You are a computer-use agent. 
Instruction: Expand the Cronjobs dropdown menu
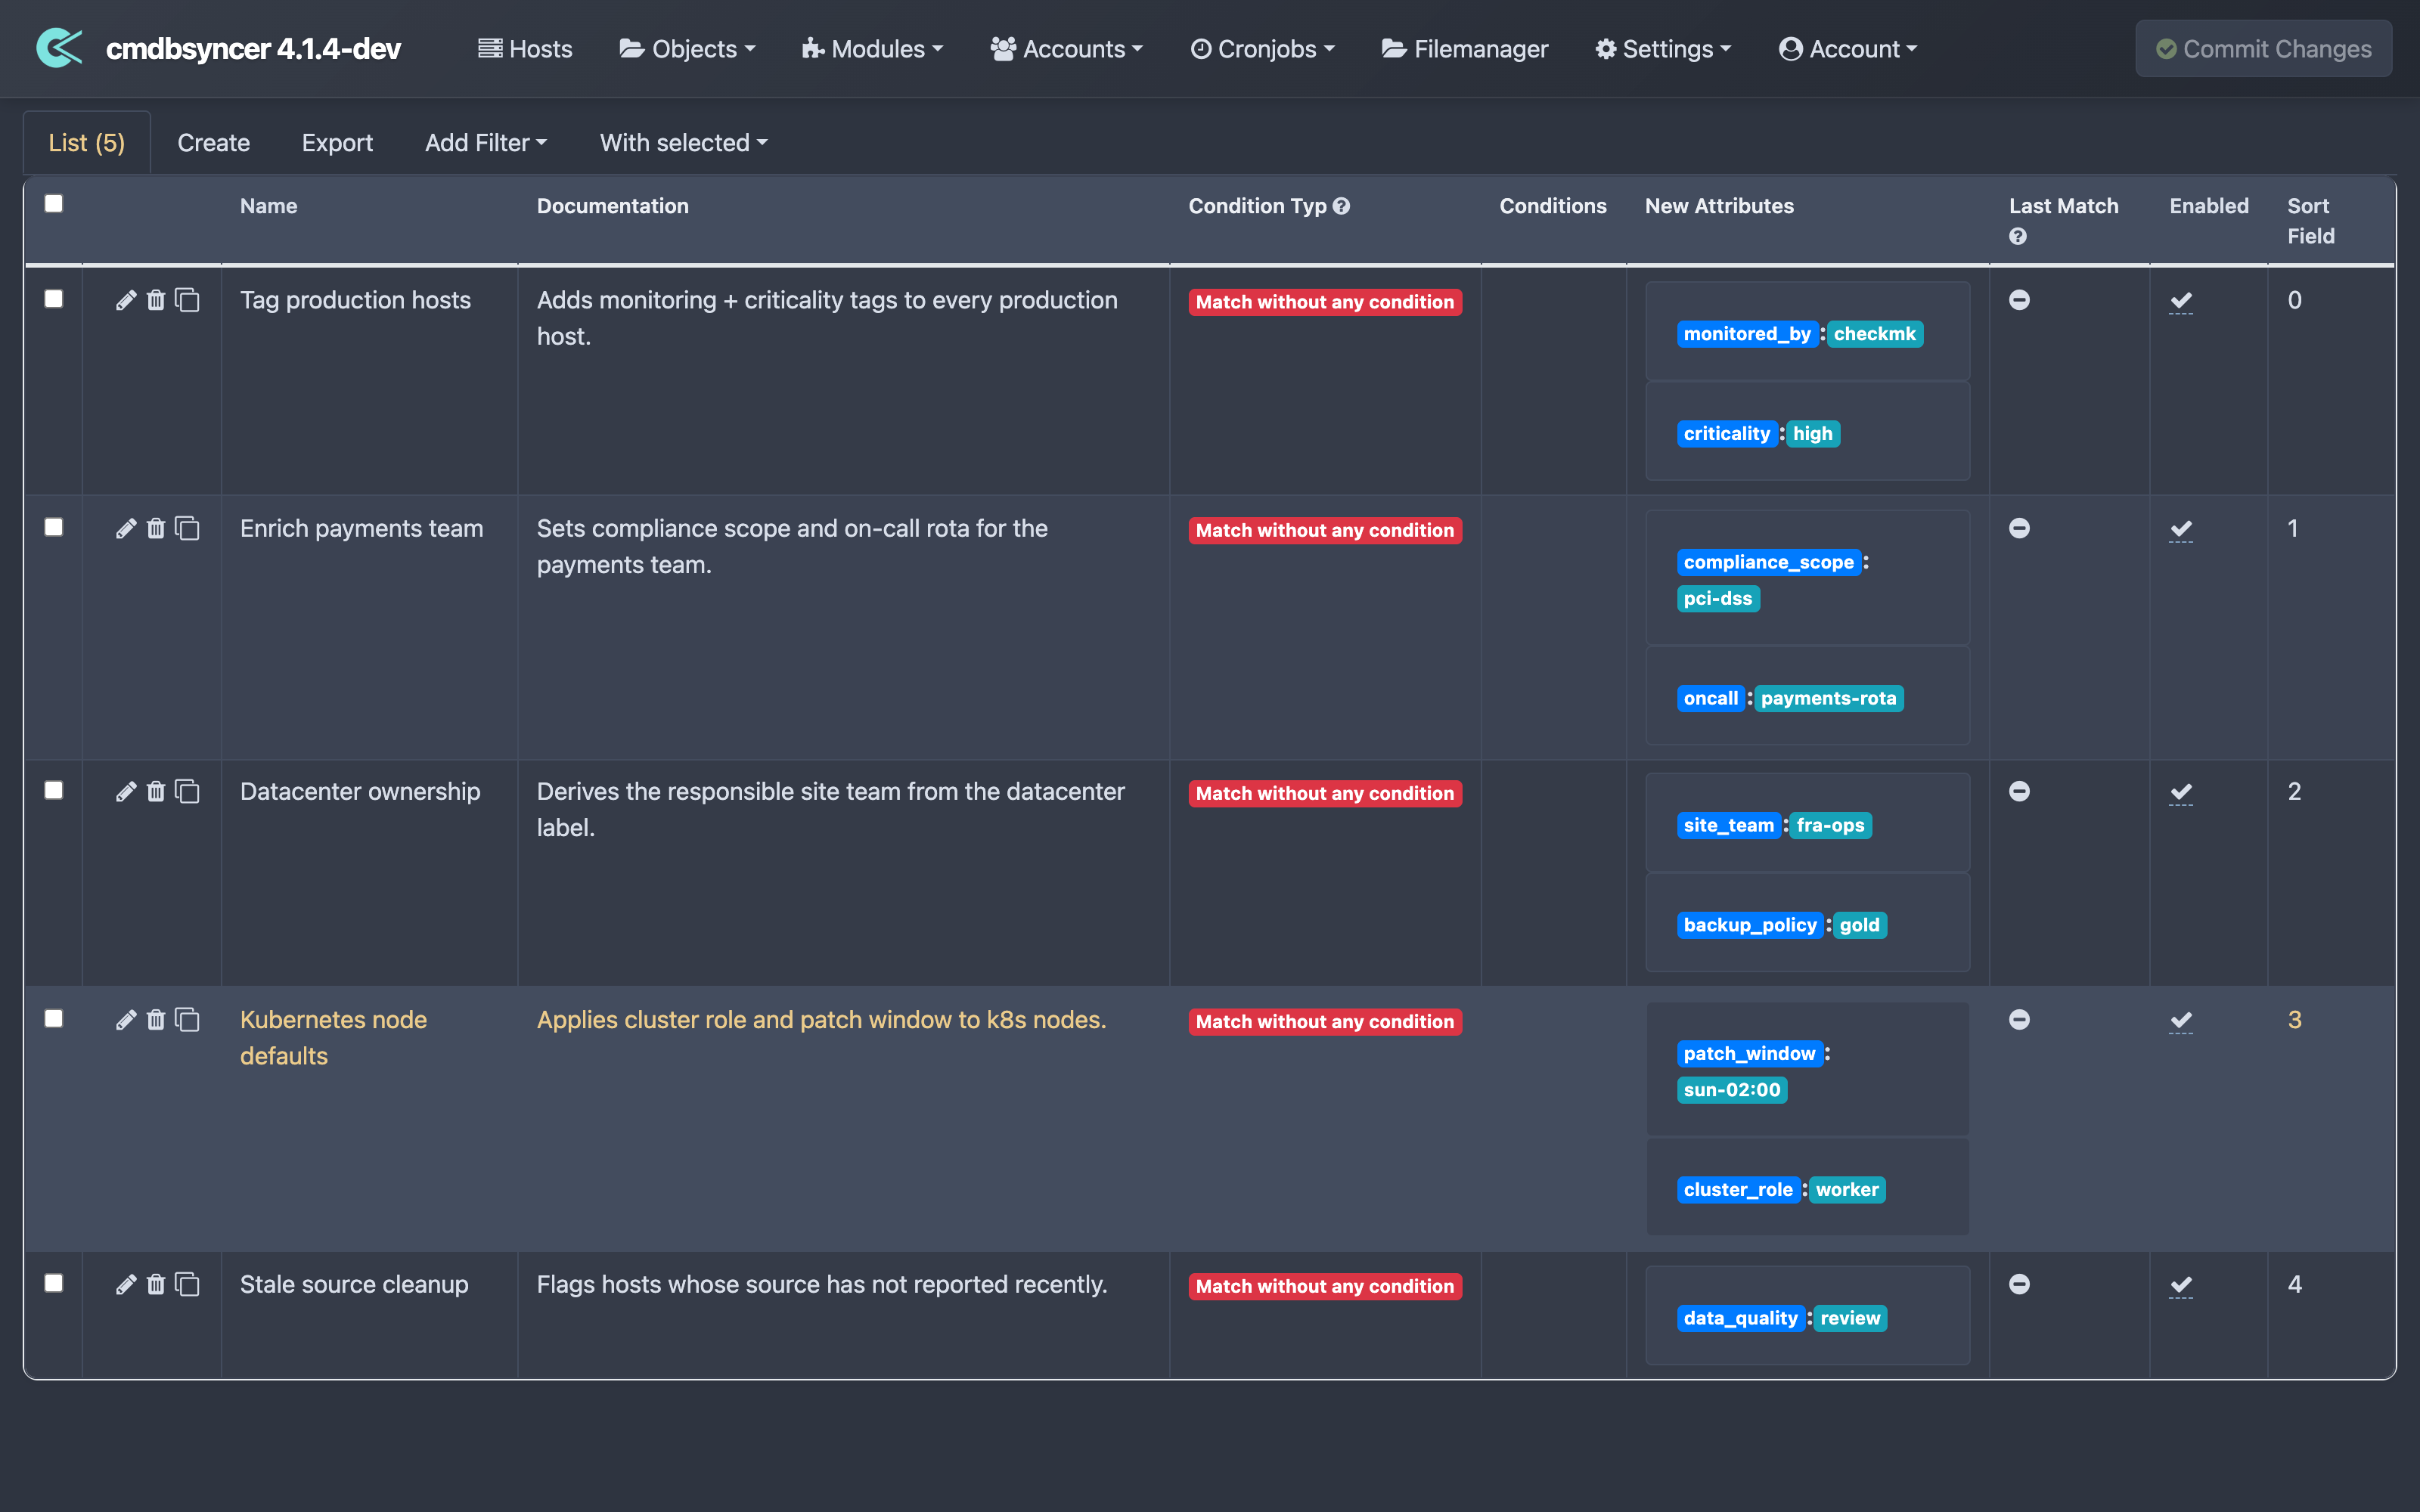click(1262, 48)
